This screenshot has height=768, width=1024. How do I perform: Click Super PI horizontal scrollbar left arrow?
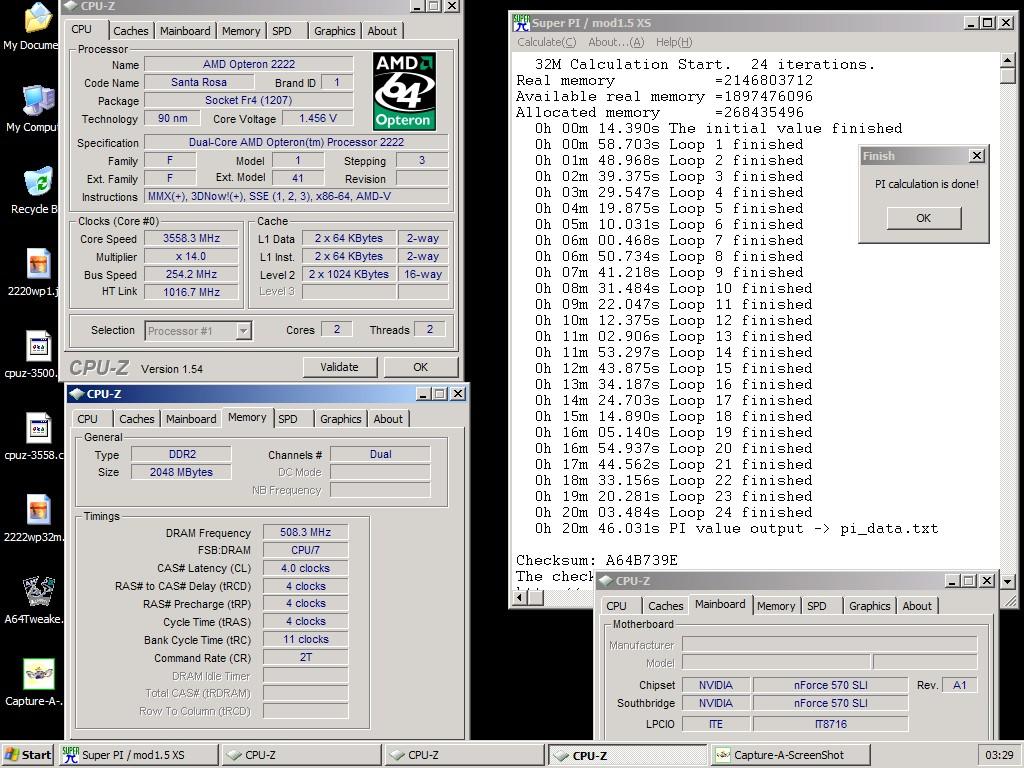520,597
